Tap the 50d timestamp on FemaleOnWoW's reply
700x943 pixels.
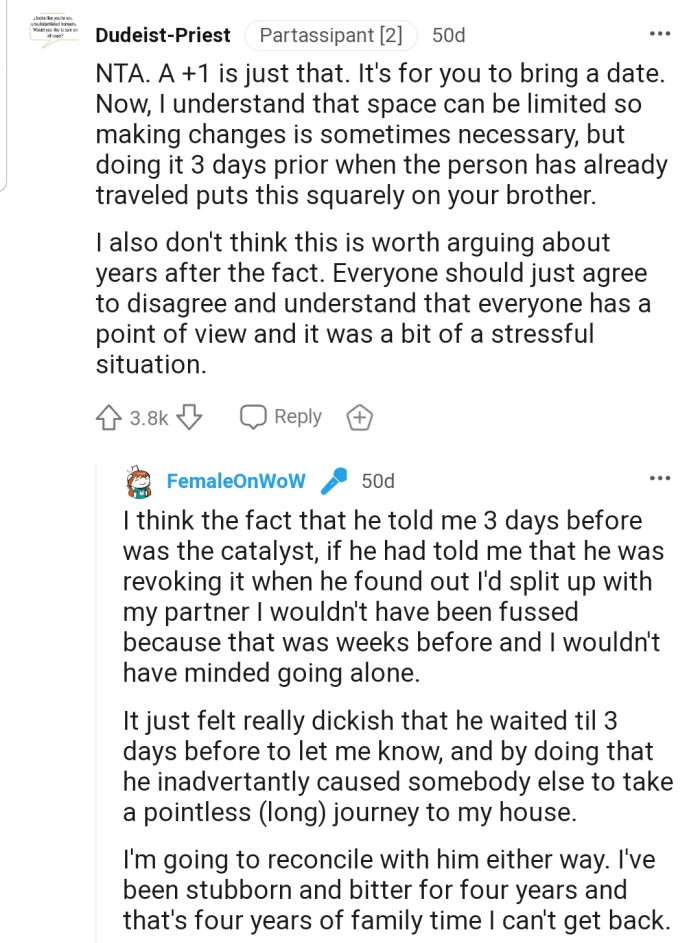(378, 481)
